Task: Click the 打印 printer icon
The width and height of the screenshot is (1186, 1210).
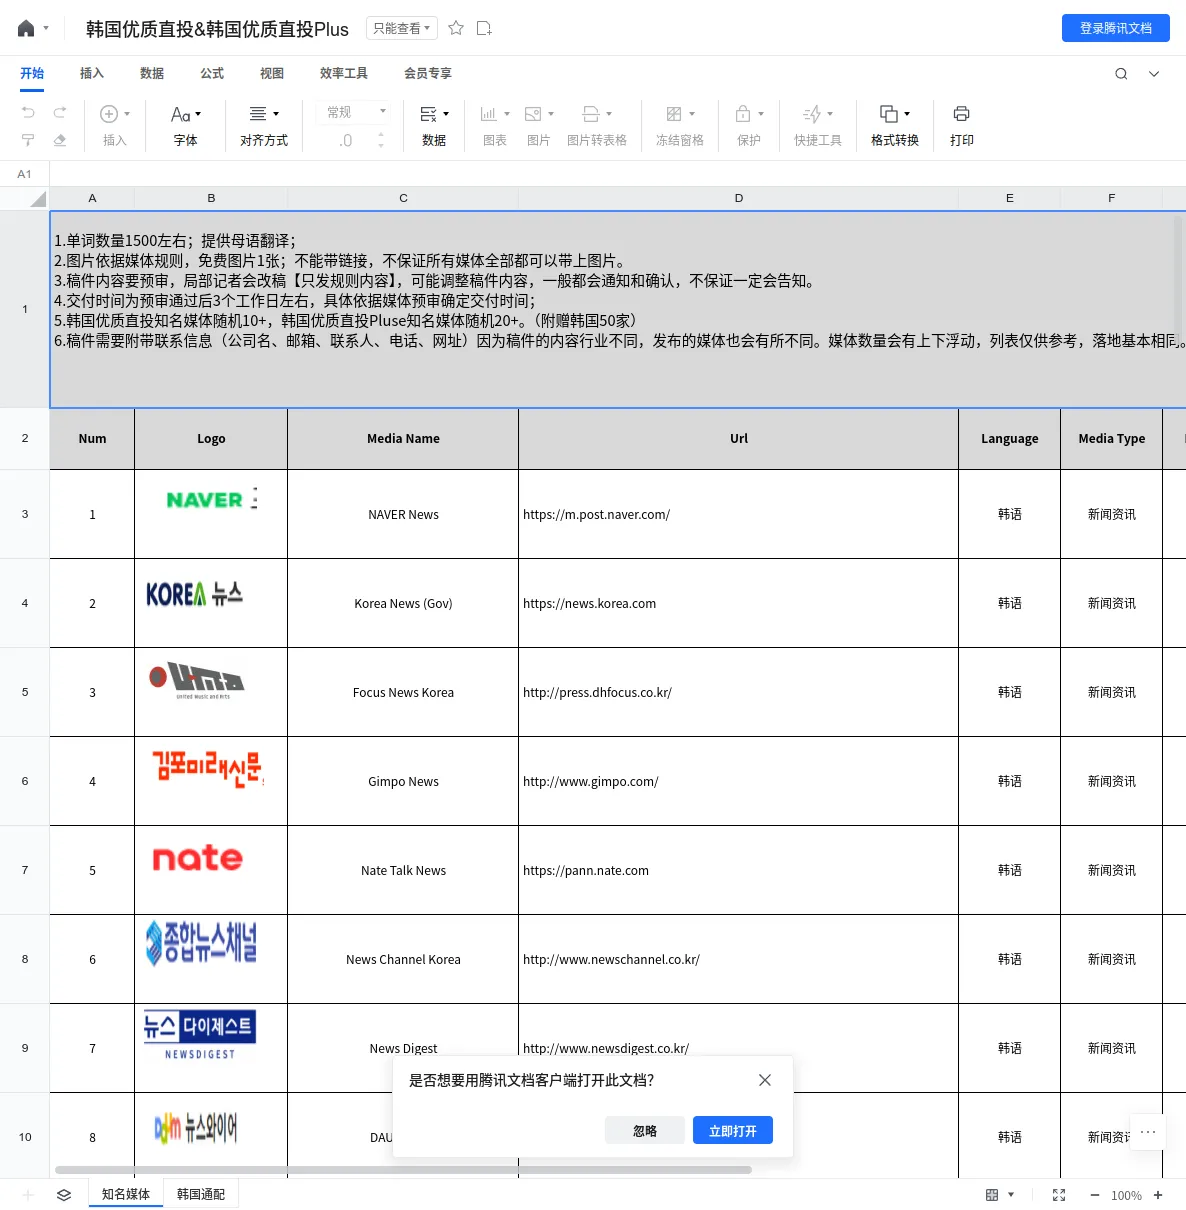Action: pyautogui.click(x=962, y=114)
